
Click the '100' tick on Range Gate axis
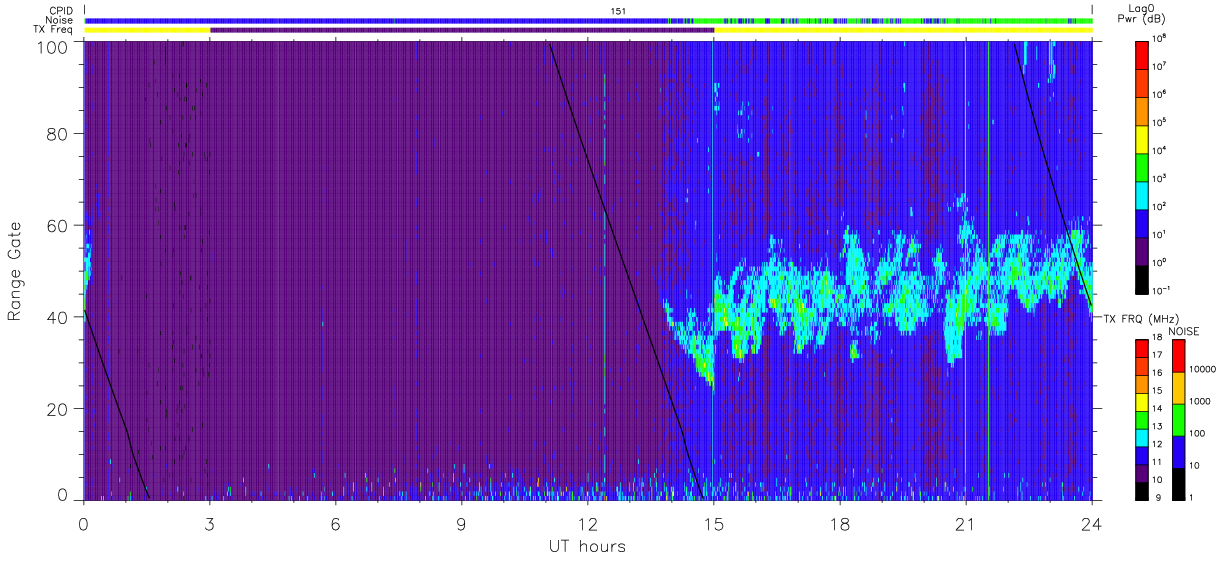tap(54, 47)
